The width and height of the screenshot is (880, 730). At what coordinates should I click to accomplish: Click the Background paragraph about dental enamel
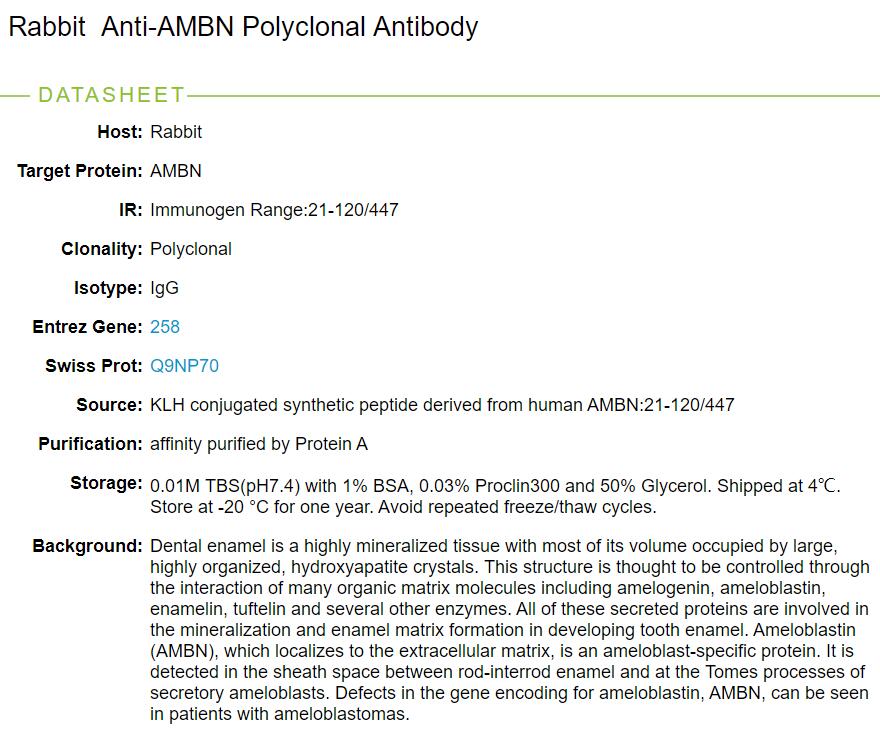pos(509,630)
